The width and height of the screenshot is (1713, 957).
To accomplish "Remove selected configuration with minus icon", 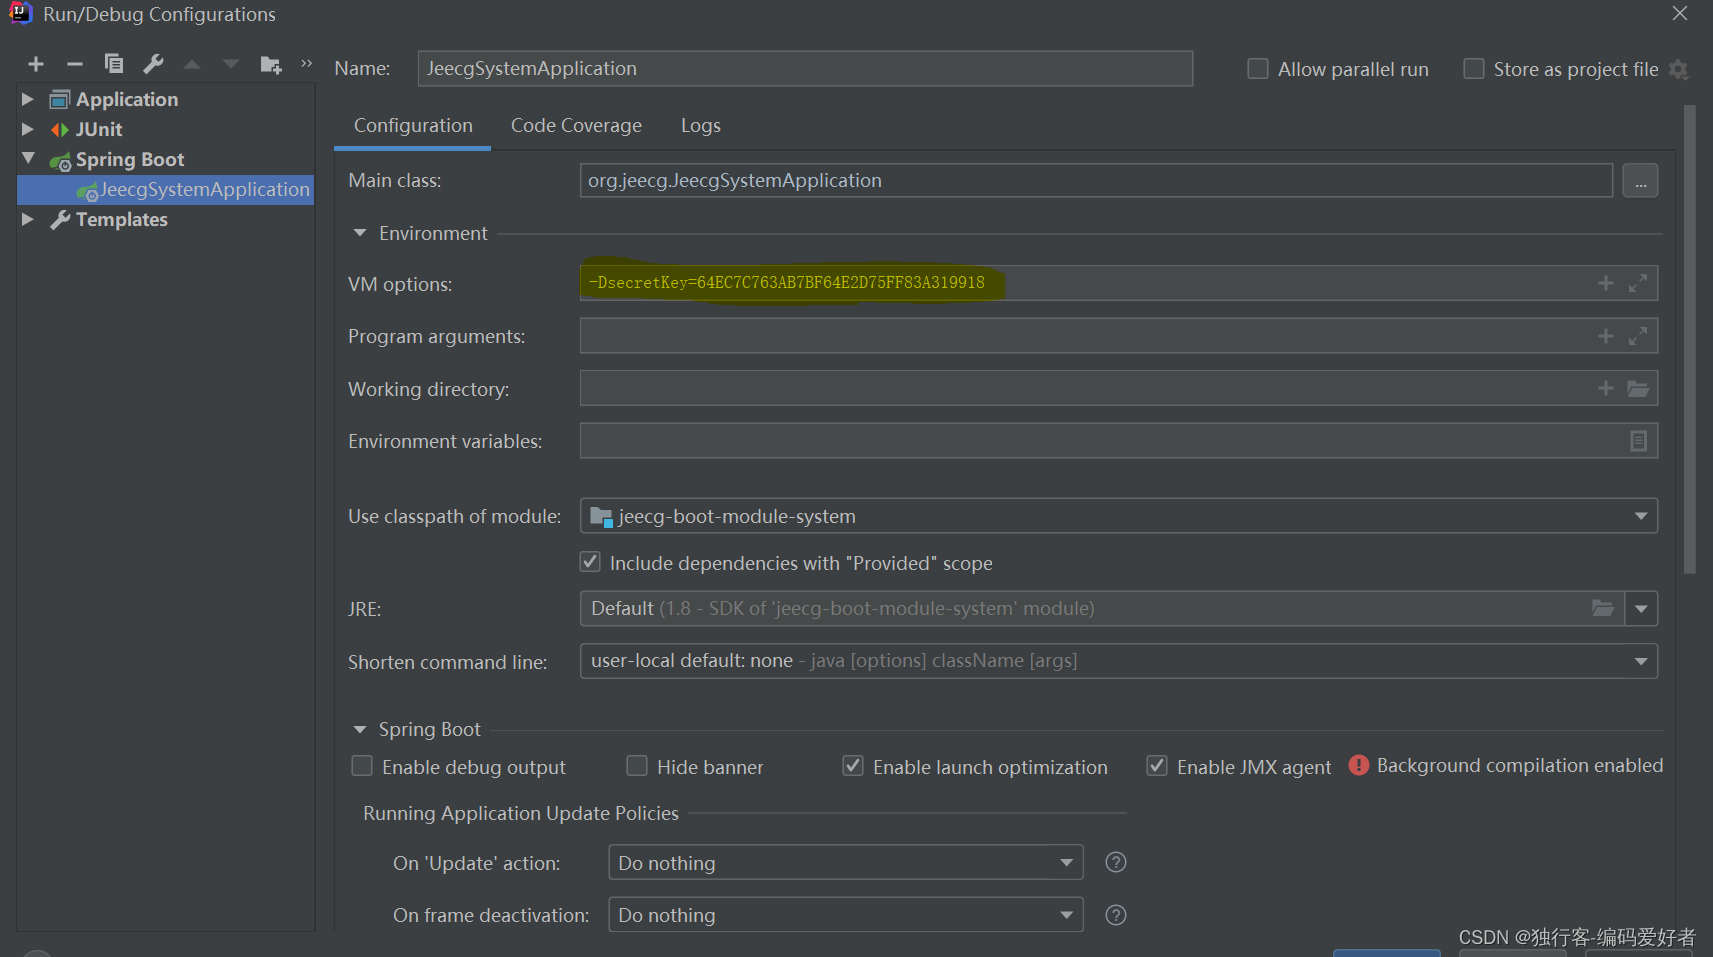I will 75,64.
